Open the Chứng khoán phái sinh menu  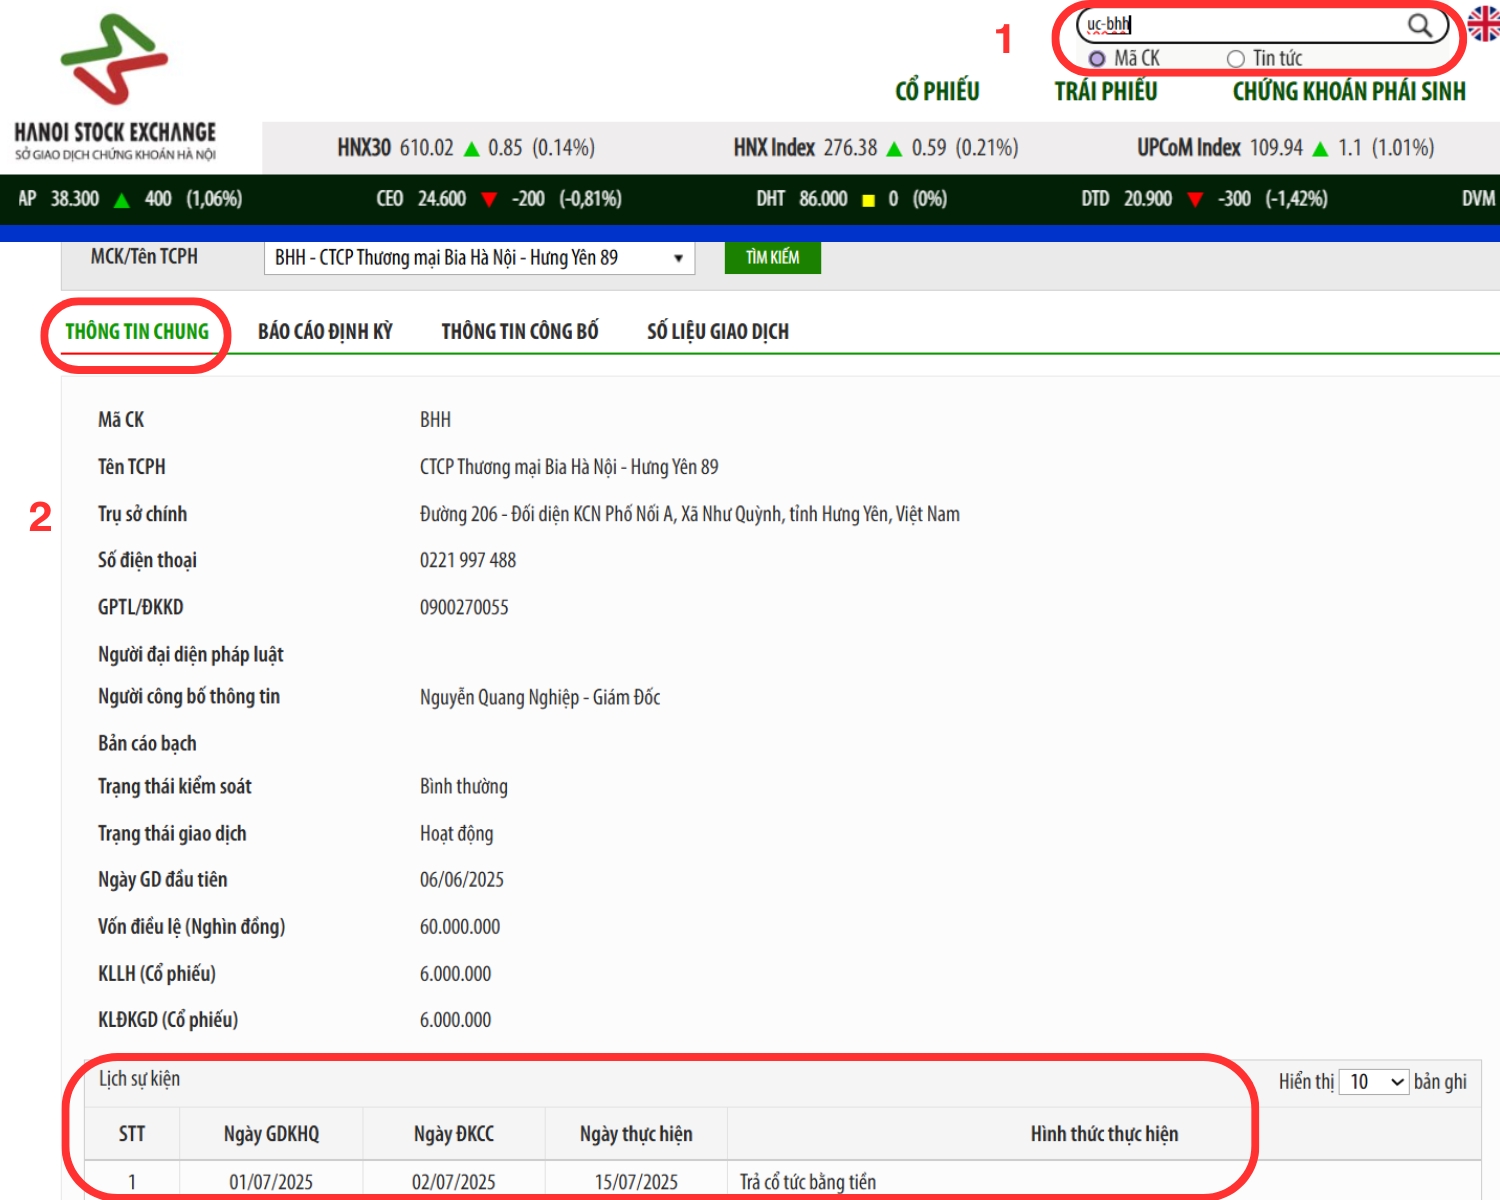click(x=1348, y=91)
